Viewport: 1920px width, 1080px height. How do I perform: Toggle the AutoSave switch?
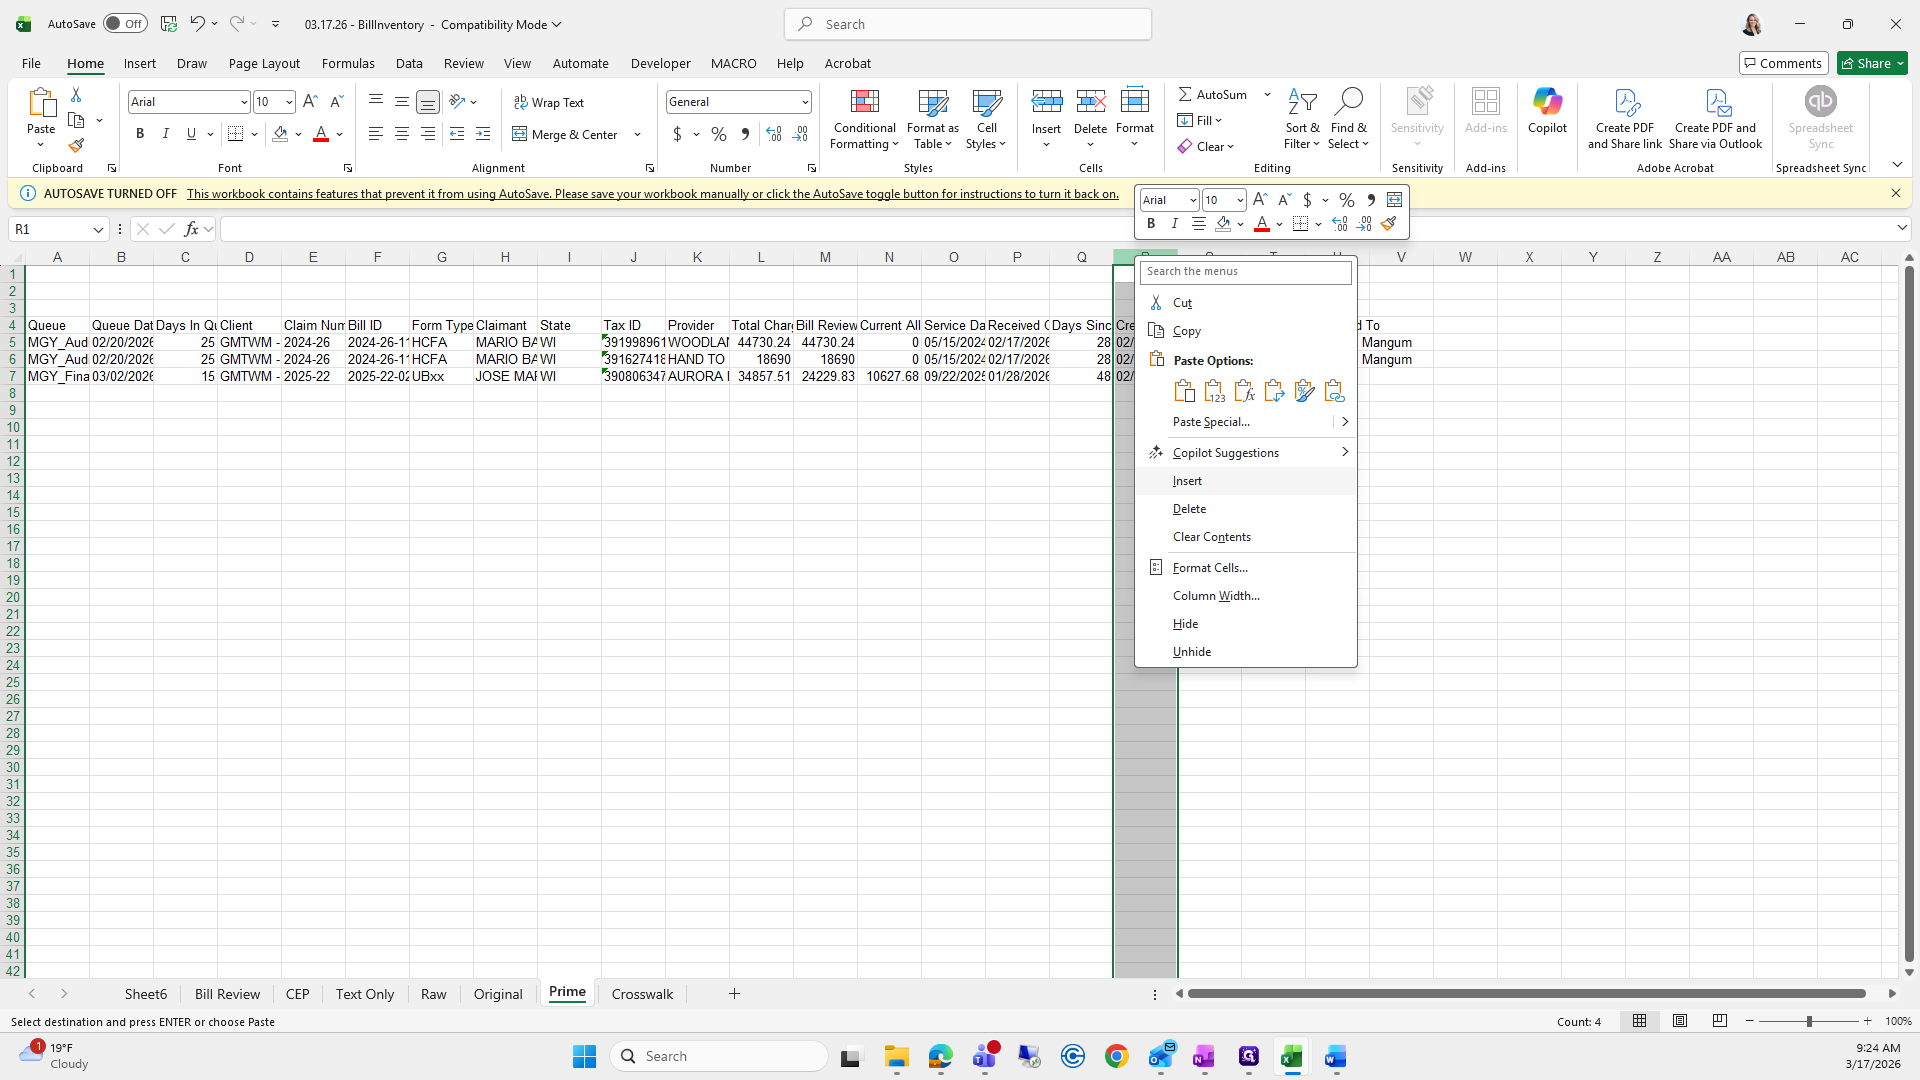pyautogui.click(x=125, y=24)
